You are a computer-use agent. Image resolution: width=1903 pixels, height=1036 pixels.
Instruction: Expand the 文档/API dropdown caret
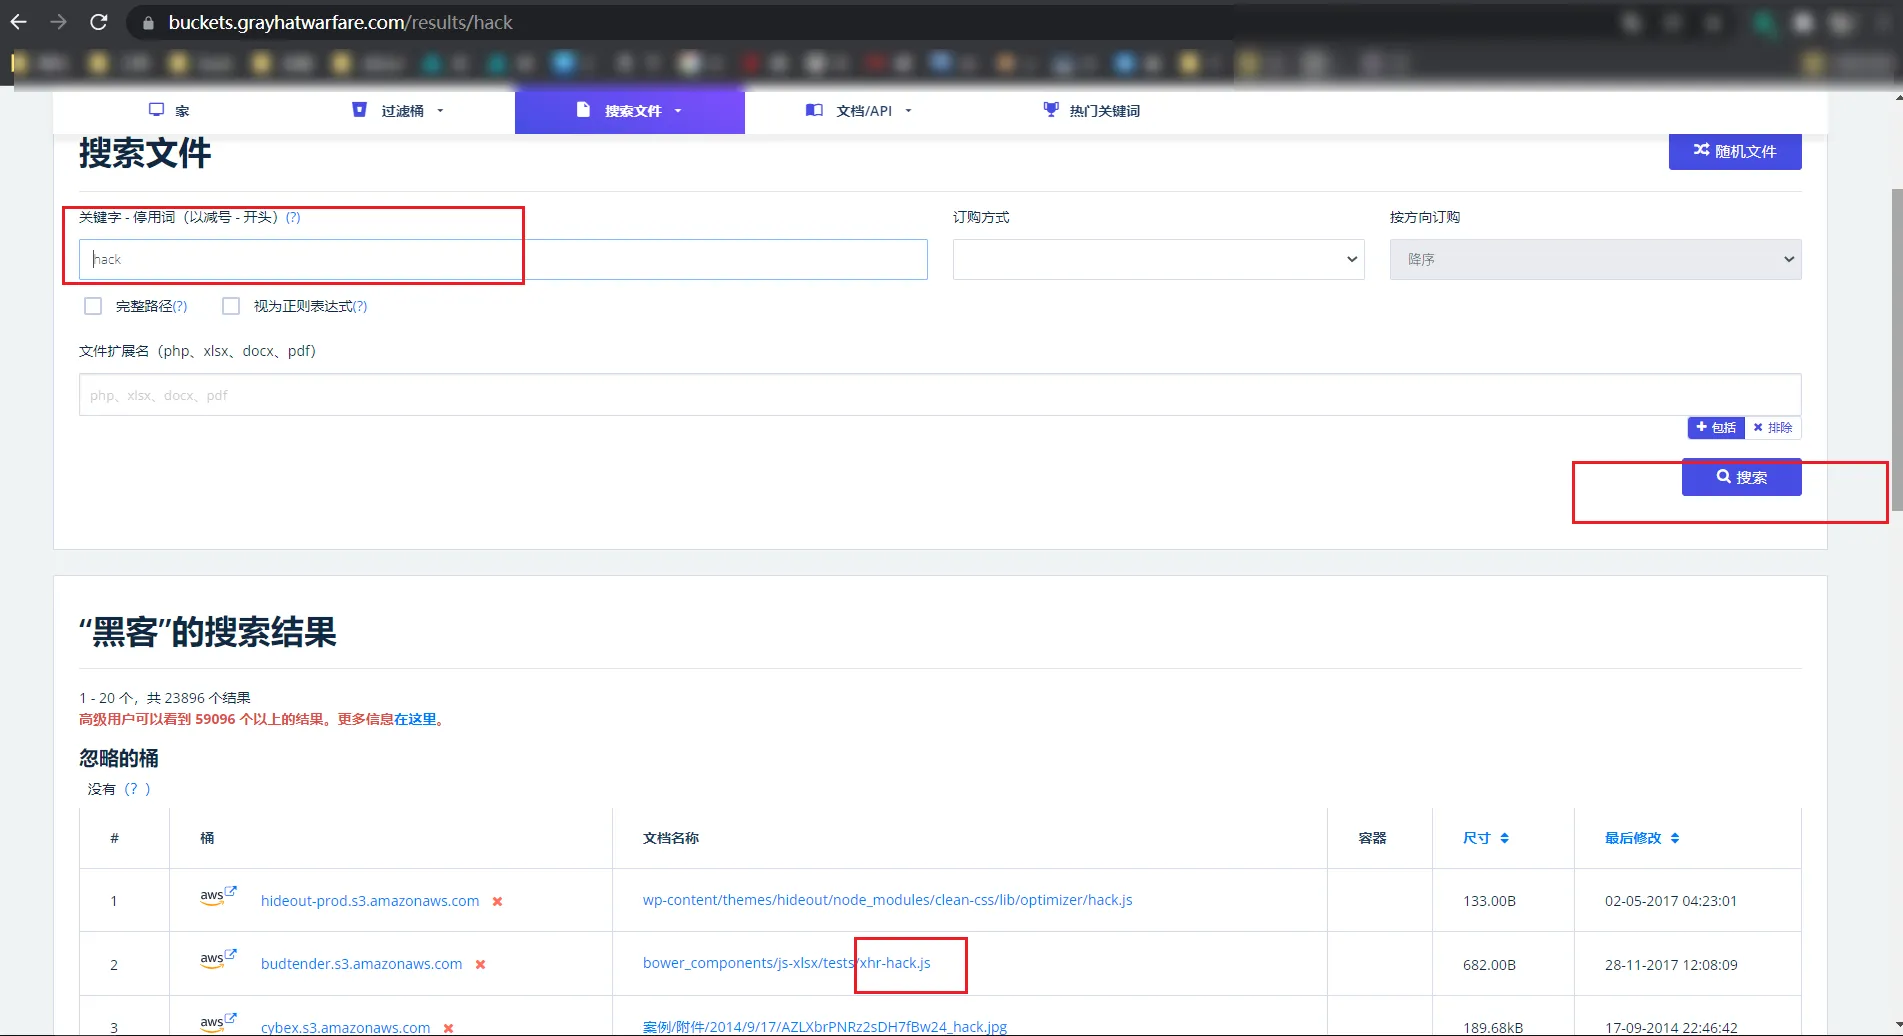point(908,111)
